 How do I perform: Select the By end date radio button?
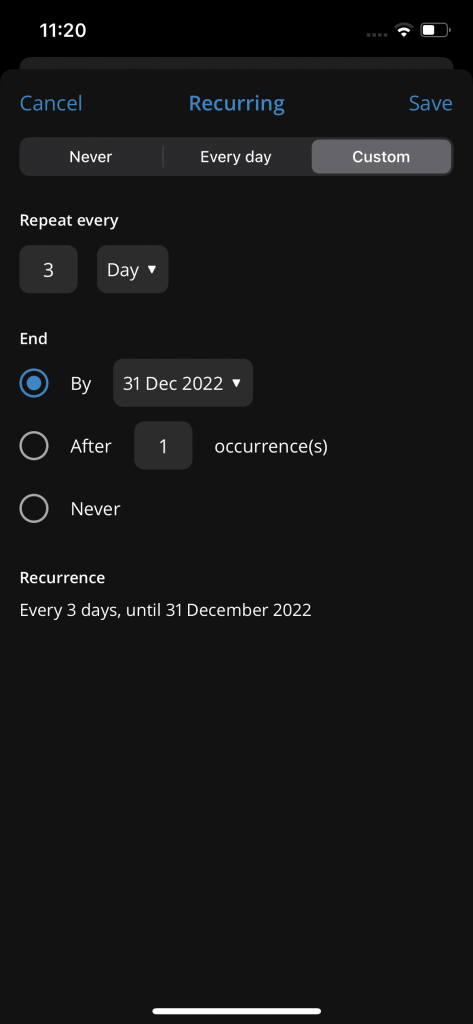pos(34,383)
